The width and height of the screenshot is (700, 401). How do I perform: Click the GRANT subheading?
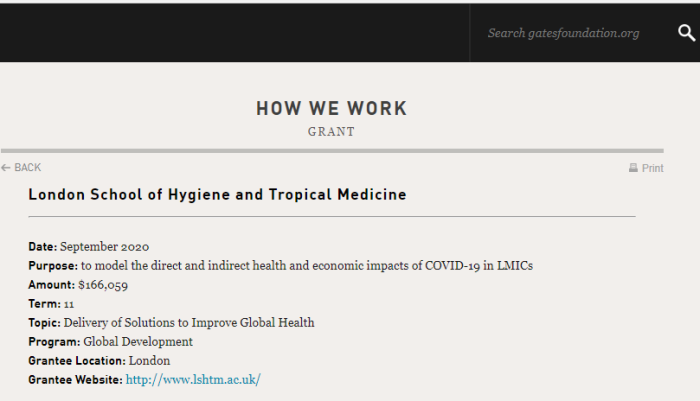click(331, 132)
